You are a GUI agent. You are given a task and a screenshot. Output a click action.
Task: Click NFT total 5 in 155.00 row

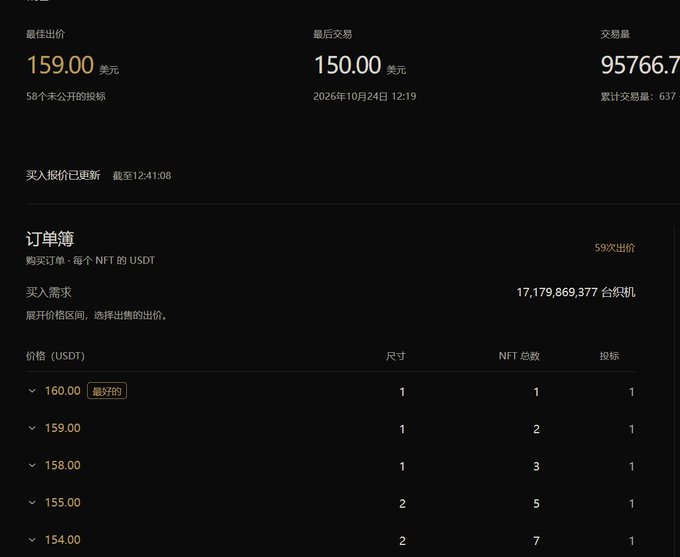[x=536, y=504]
